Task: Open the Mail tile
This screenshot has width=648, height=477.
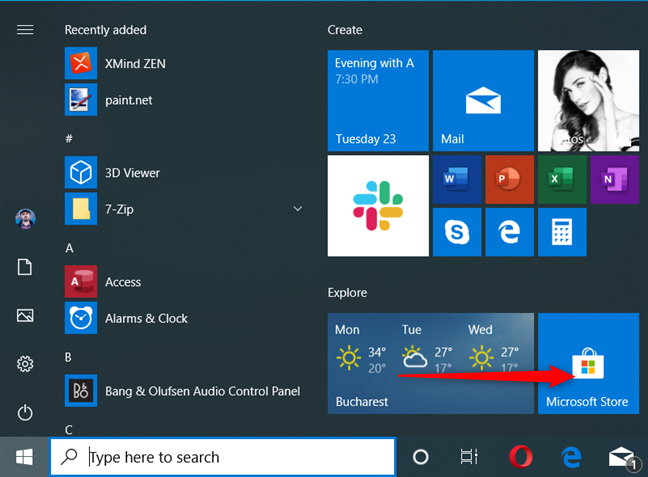Action: [483, 100]
